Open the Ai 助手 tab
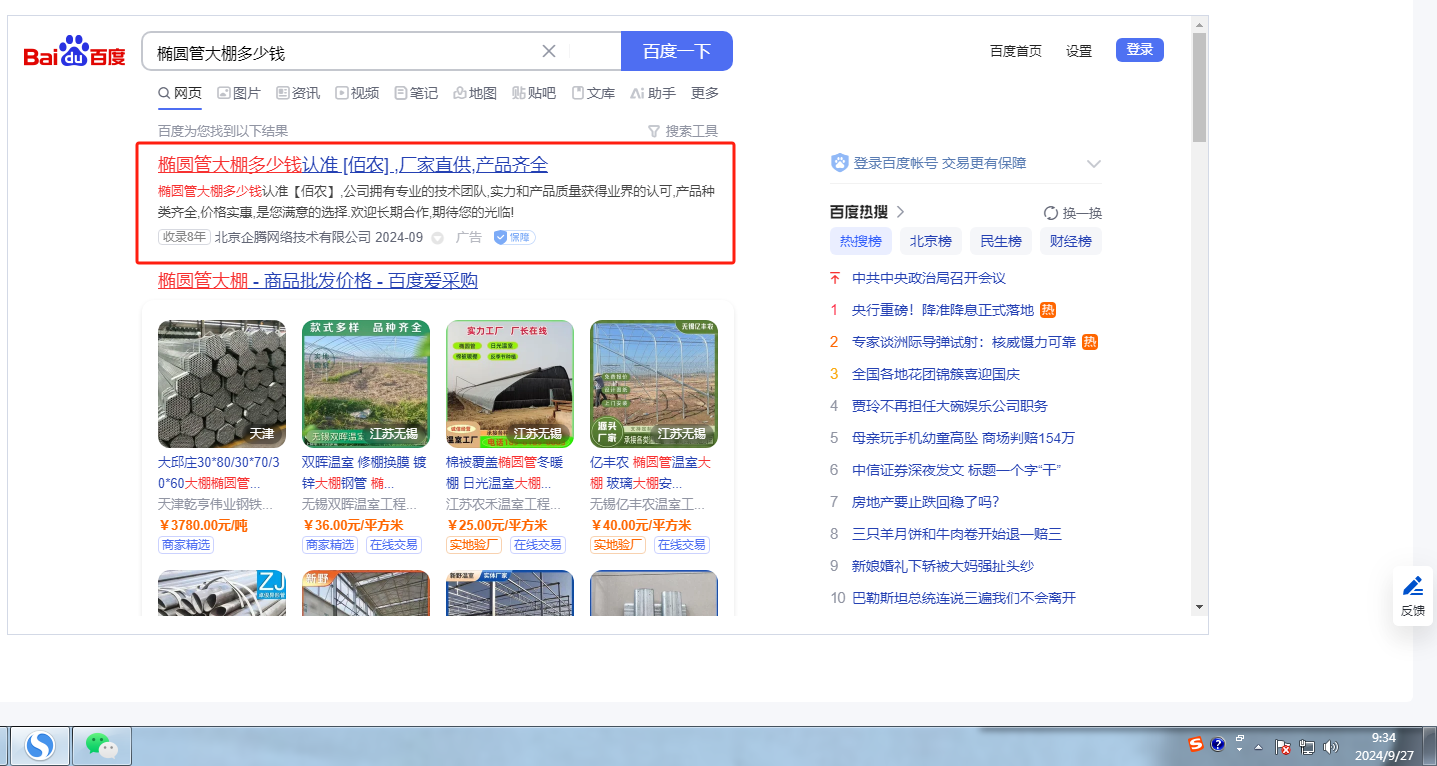1437x766 pixels. point(653,93)
